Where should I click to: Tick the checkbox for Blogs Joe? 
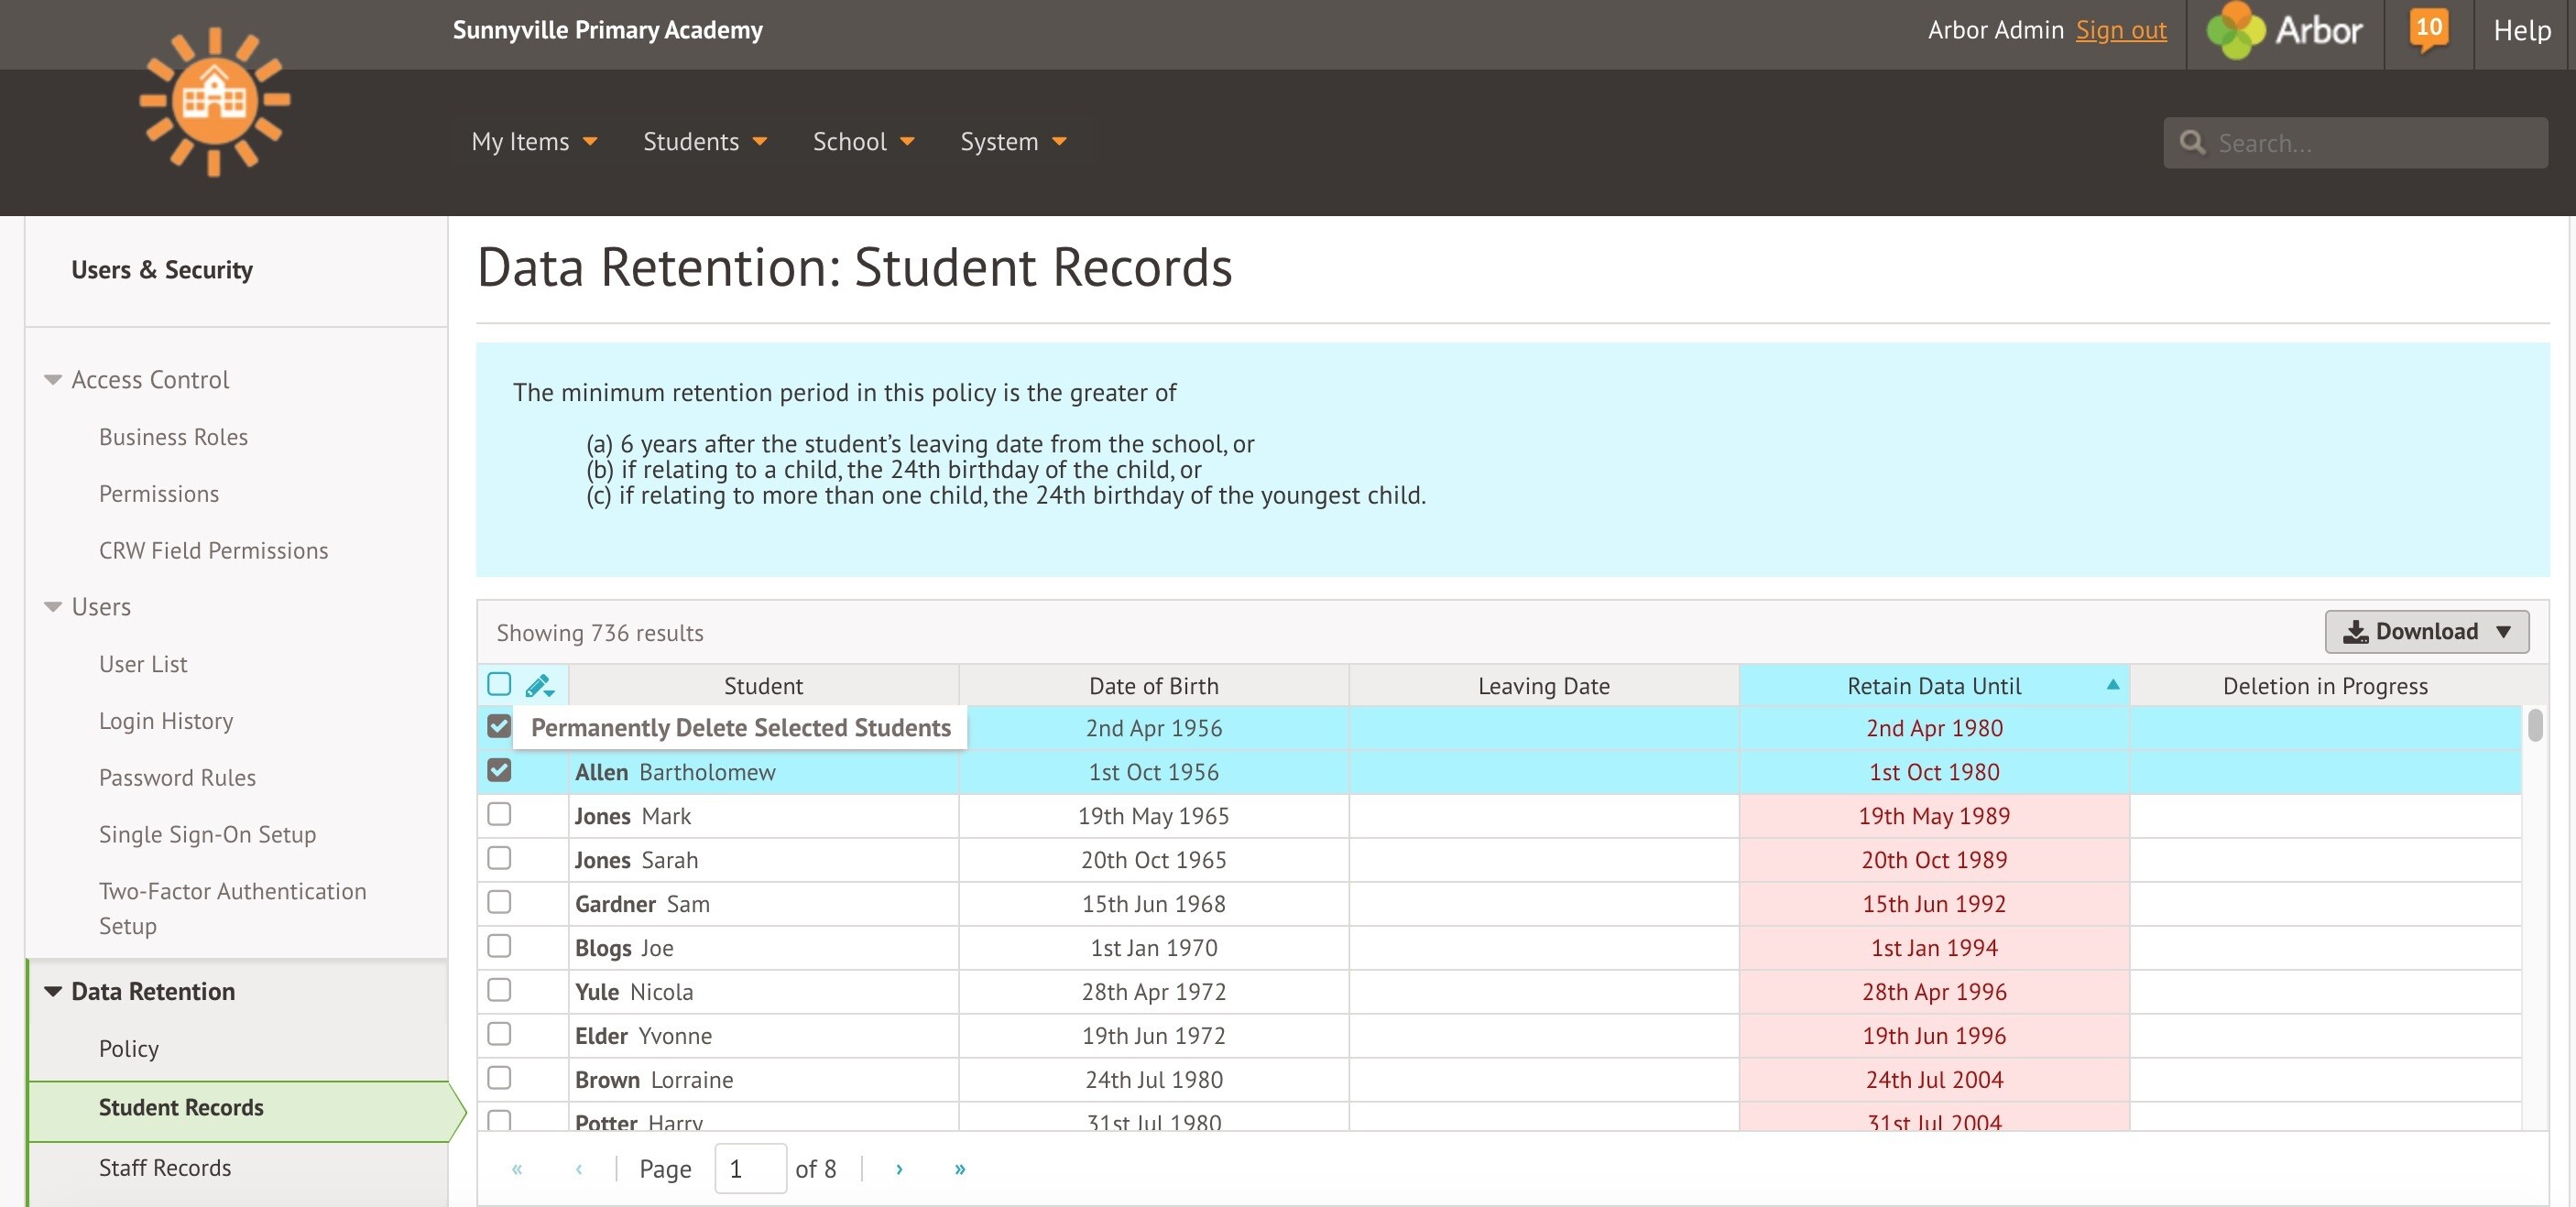pos(499,946)
